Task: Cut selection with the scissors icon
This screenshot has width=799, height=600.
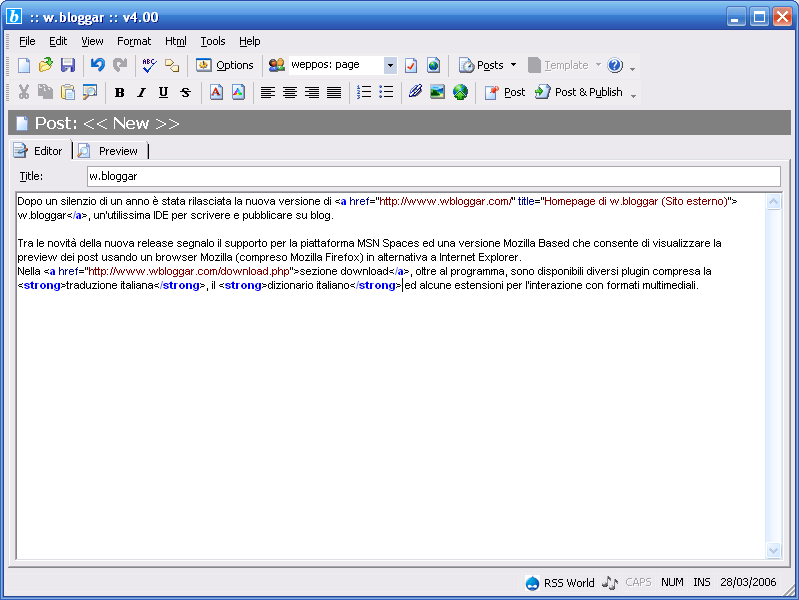Action: pyautogui.click(x=23, y=92)
